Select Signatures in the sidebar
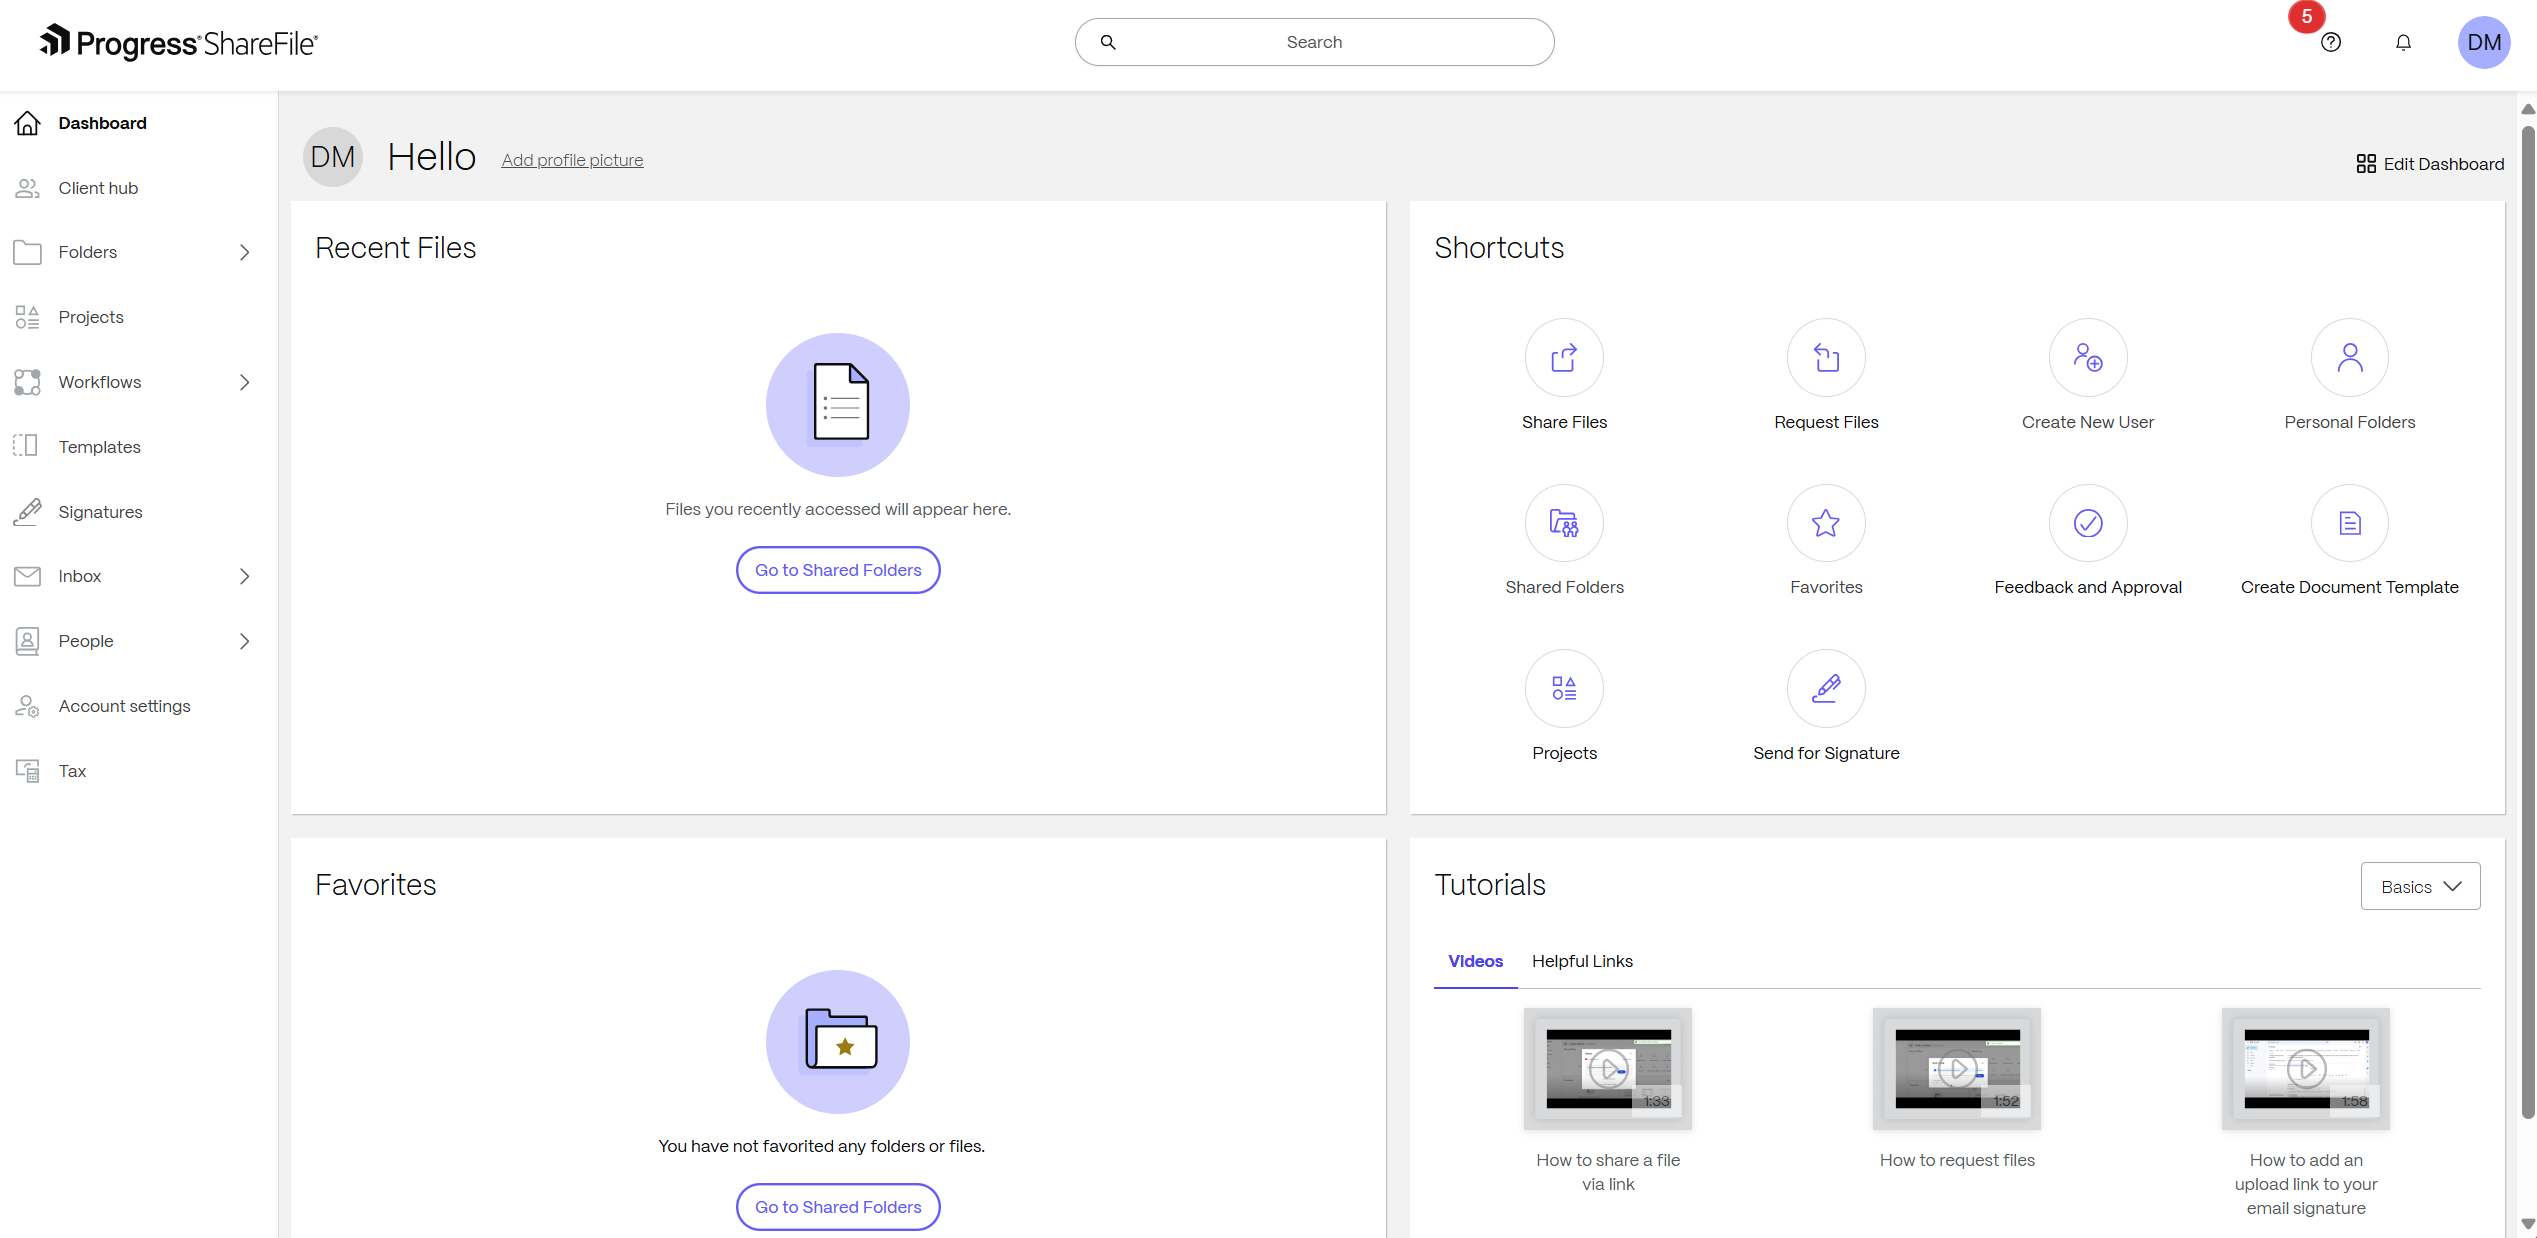Viewport: 2537px width, 1238px height. 100,511
